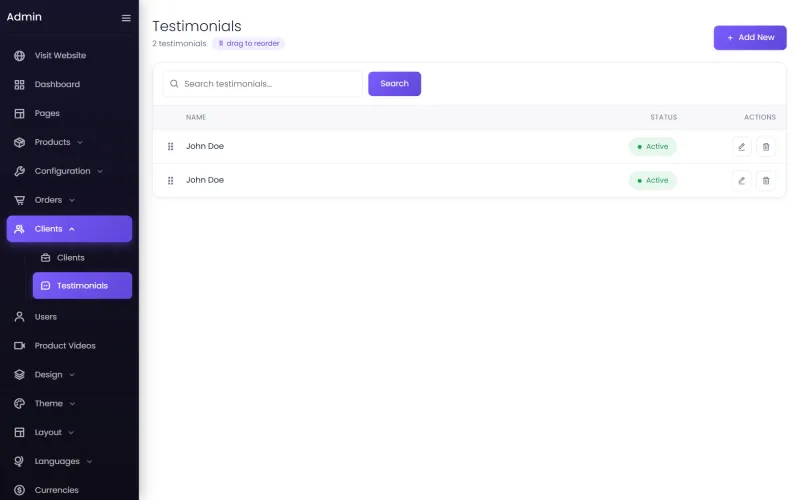The height and width of the screenshot is (500, 800).
Task: Click the Admin title
Action: pos(24,17)
